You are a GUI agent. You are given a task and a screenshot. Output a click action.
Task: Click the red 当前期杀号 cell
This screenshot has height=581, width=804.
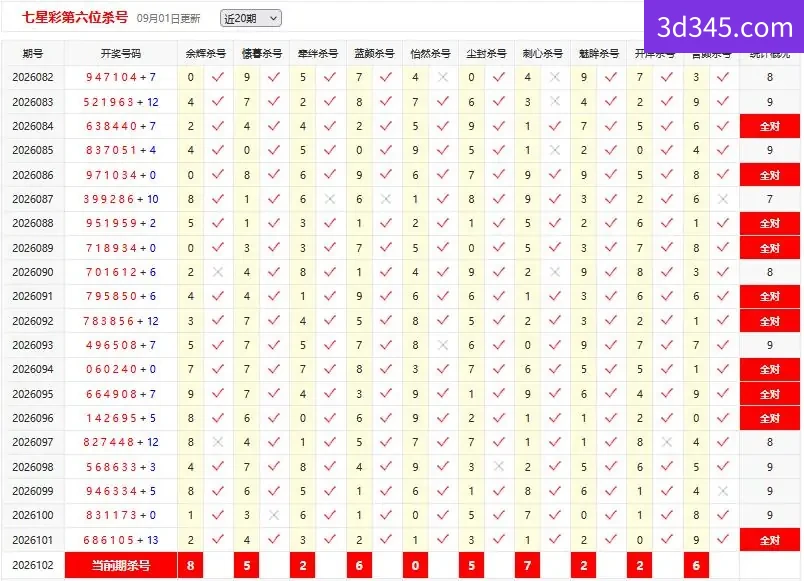pyautogui.click(x=121, y=565)
